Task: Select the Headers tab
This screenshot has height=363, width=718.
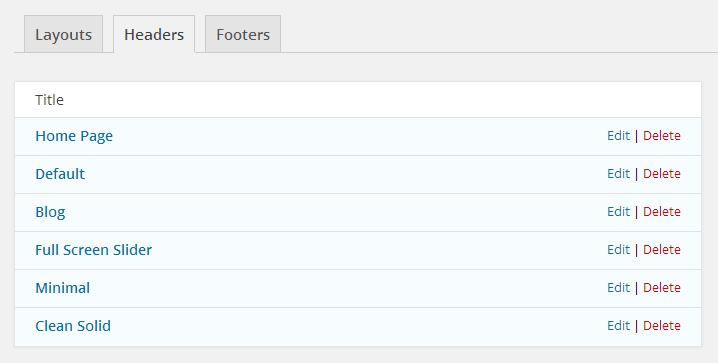Action: click(x=154, y=34)
